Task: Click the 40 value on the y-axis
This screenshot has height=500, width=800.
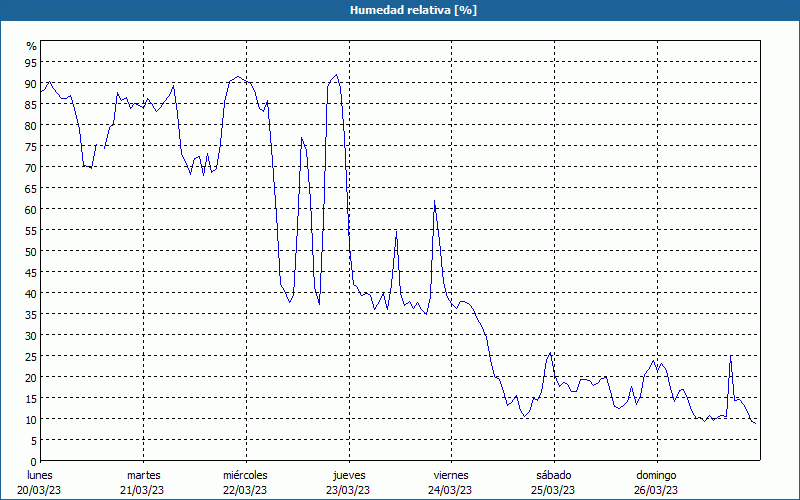Action: pyautogui.click(x=31, y=293)
